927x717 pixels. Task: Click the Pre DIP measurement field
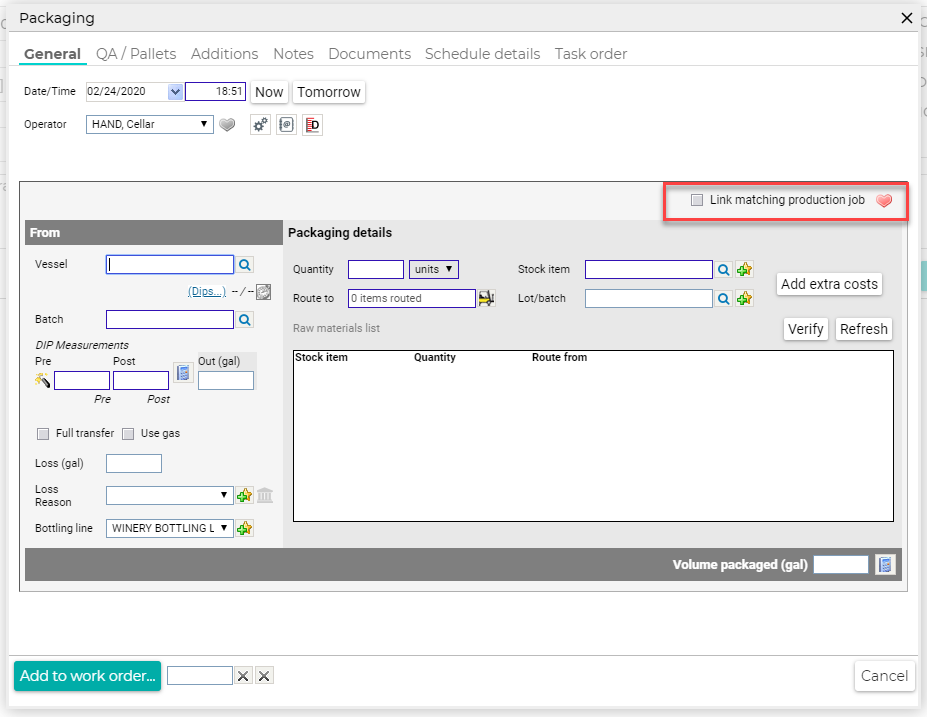coord(82,381)
